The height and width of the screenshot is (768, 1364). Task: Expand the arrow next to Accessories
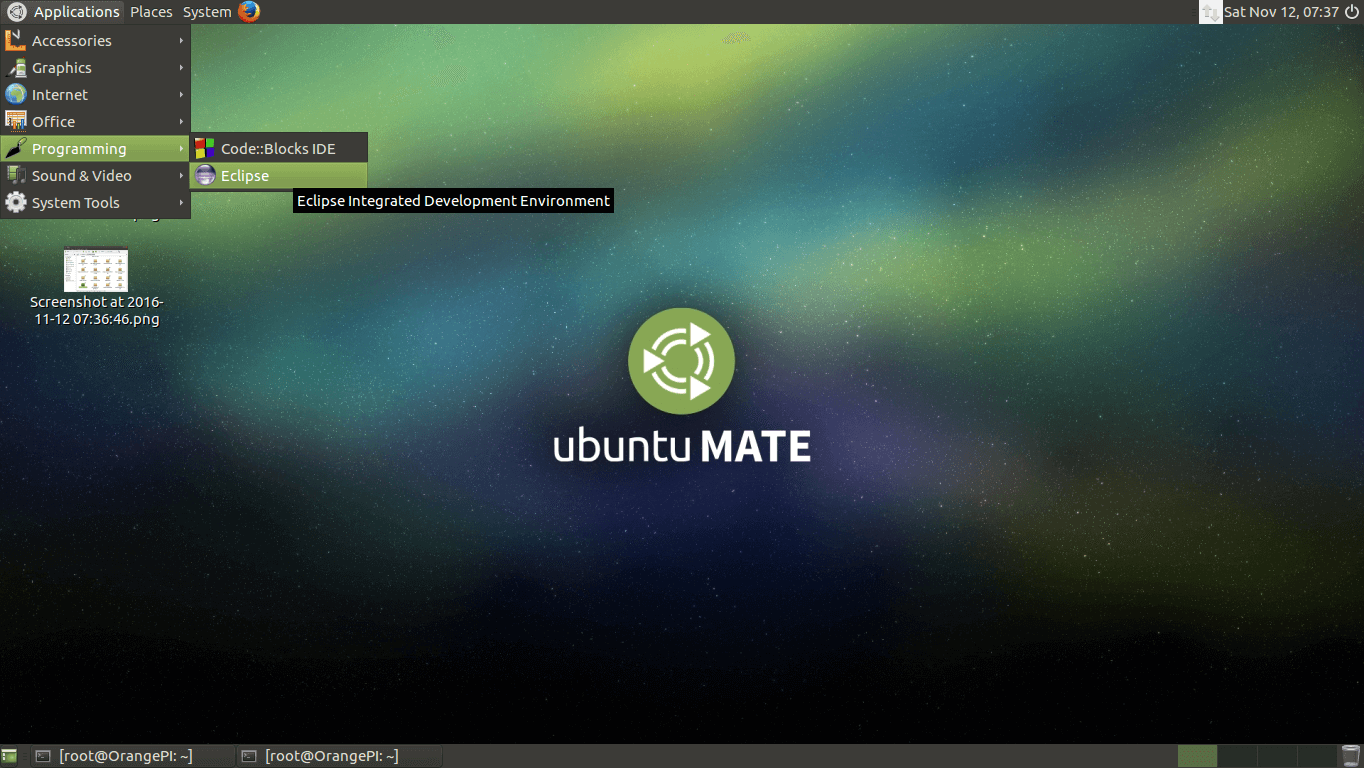click(181, 41)
